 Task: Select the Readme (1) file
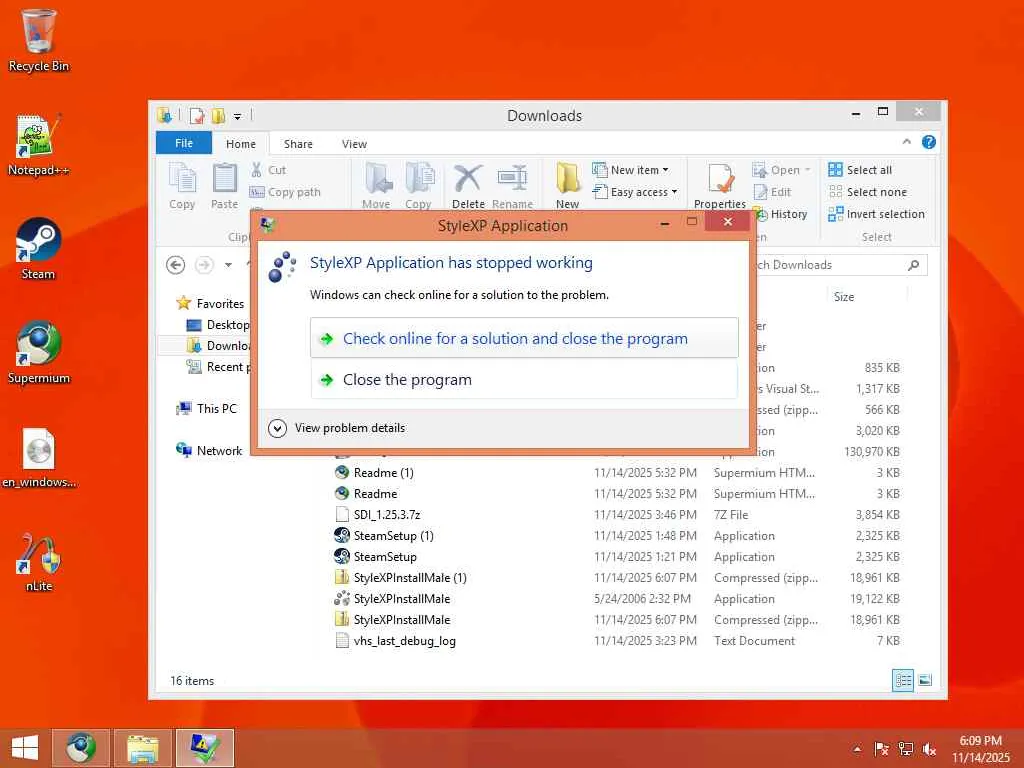[x=383, y=473]
